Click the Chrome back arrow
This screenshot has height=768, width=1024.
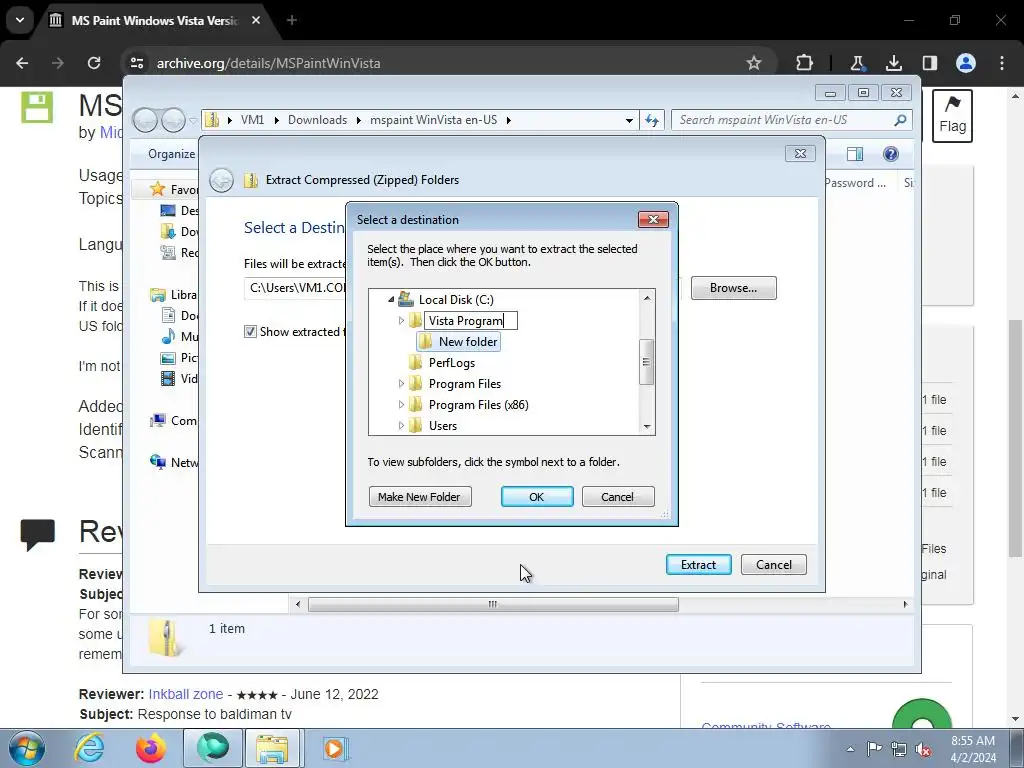point(22,63)
